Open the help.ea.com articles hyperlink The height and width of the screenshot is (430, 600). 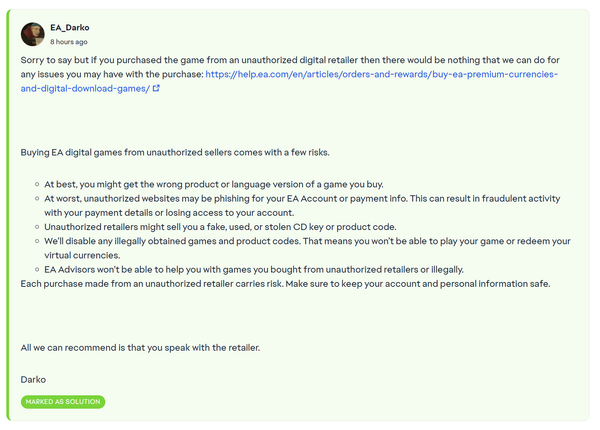pyautogui.click(x=382, y=74)
